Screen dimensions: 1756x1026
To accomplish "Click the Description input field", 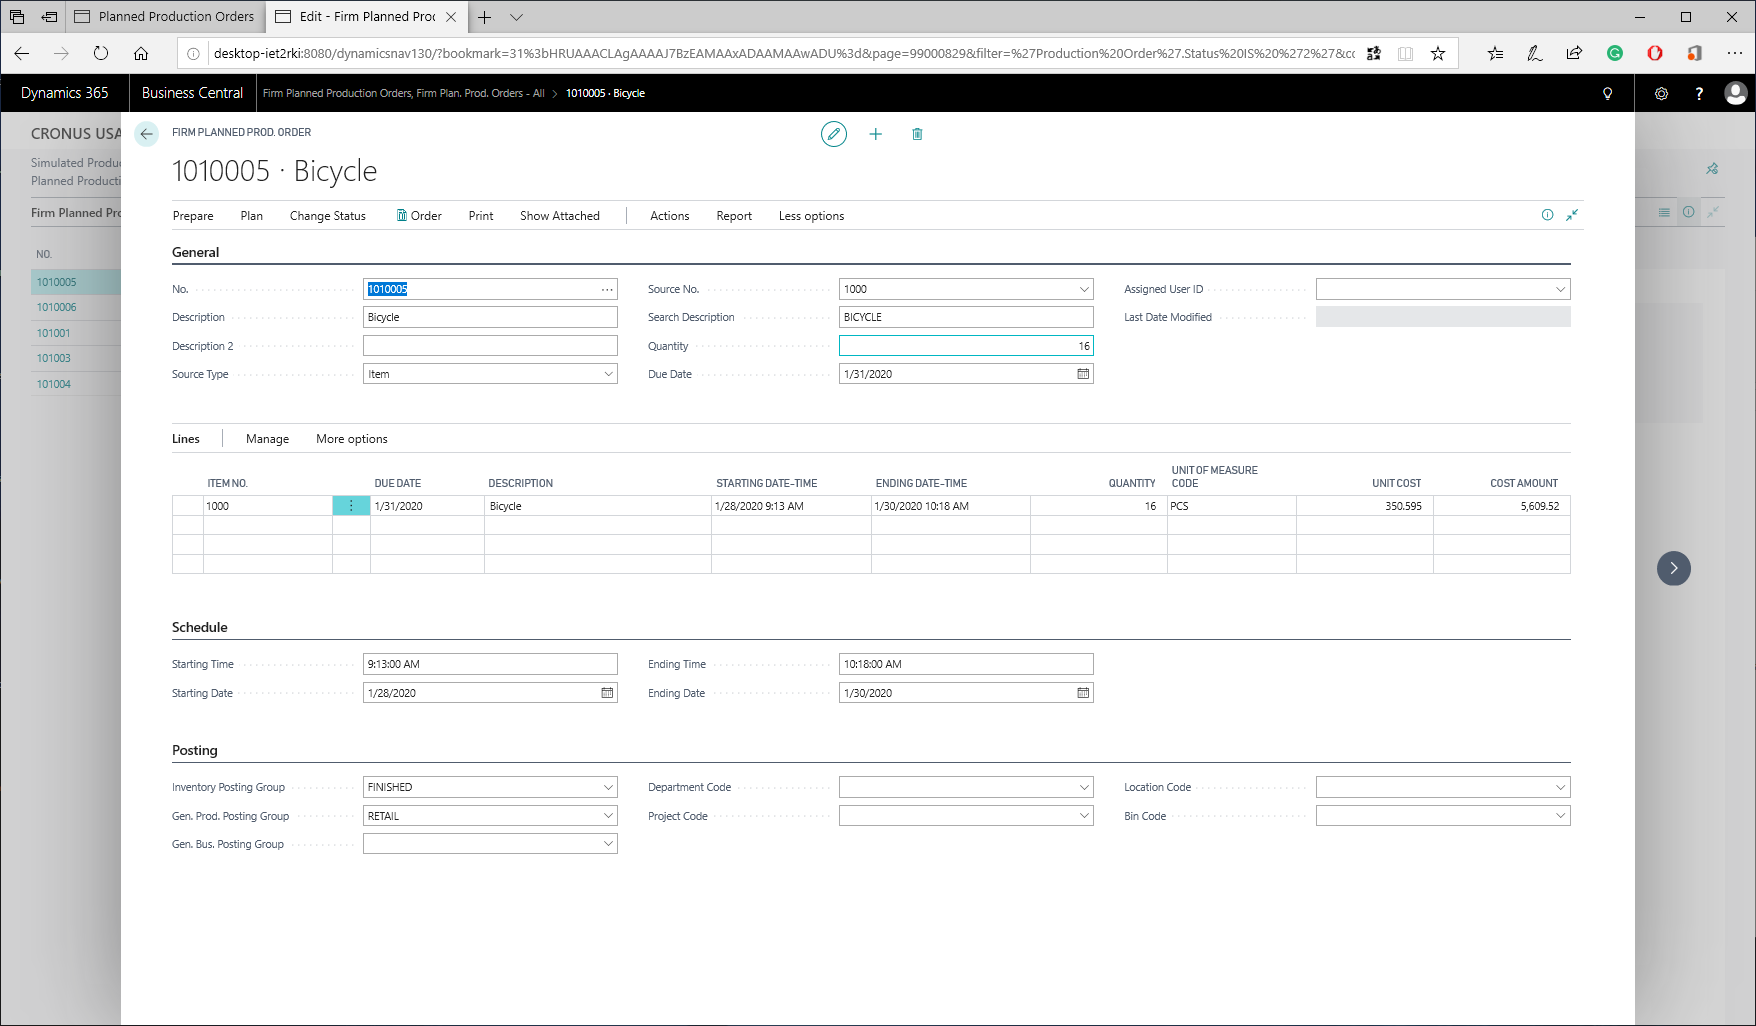I will [x=490, y=317].
